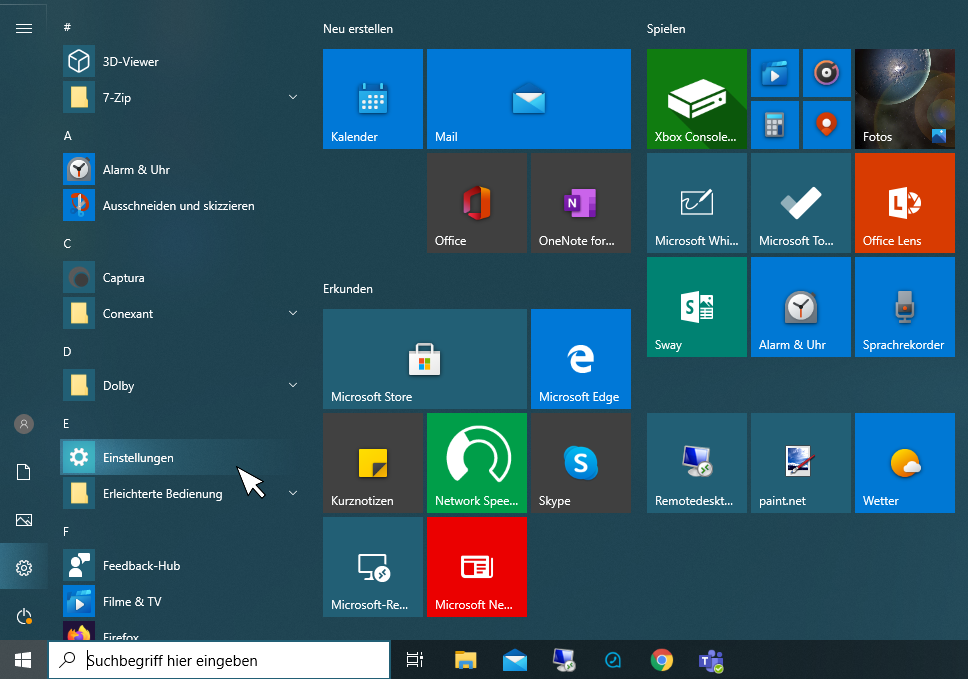Click the power icon in the sidebar
The height and width of the screenshot is (679, 968).
pos(24,616)
